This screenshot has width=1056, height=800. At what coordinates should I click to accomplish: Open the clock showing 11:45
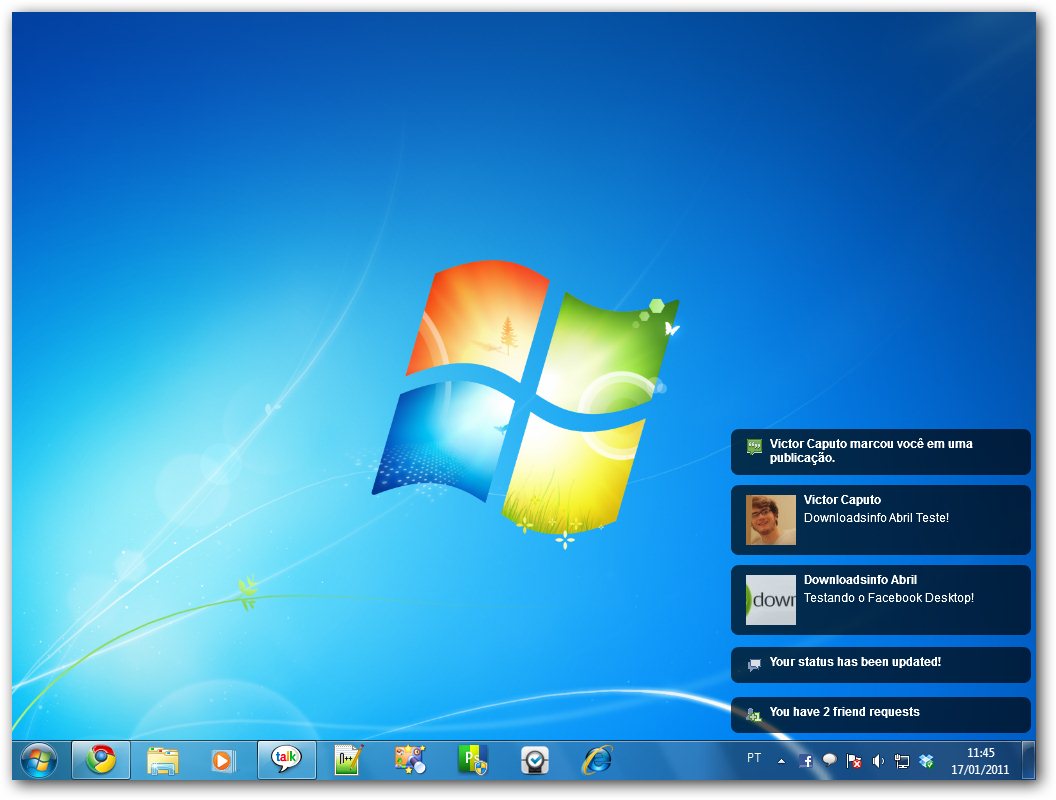click(980, 761)
